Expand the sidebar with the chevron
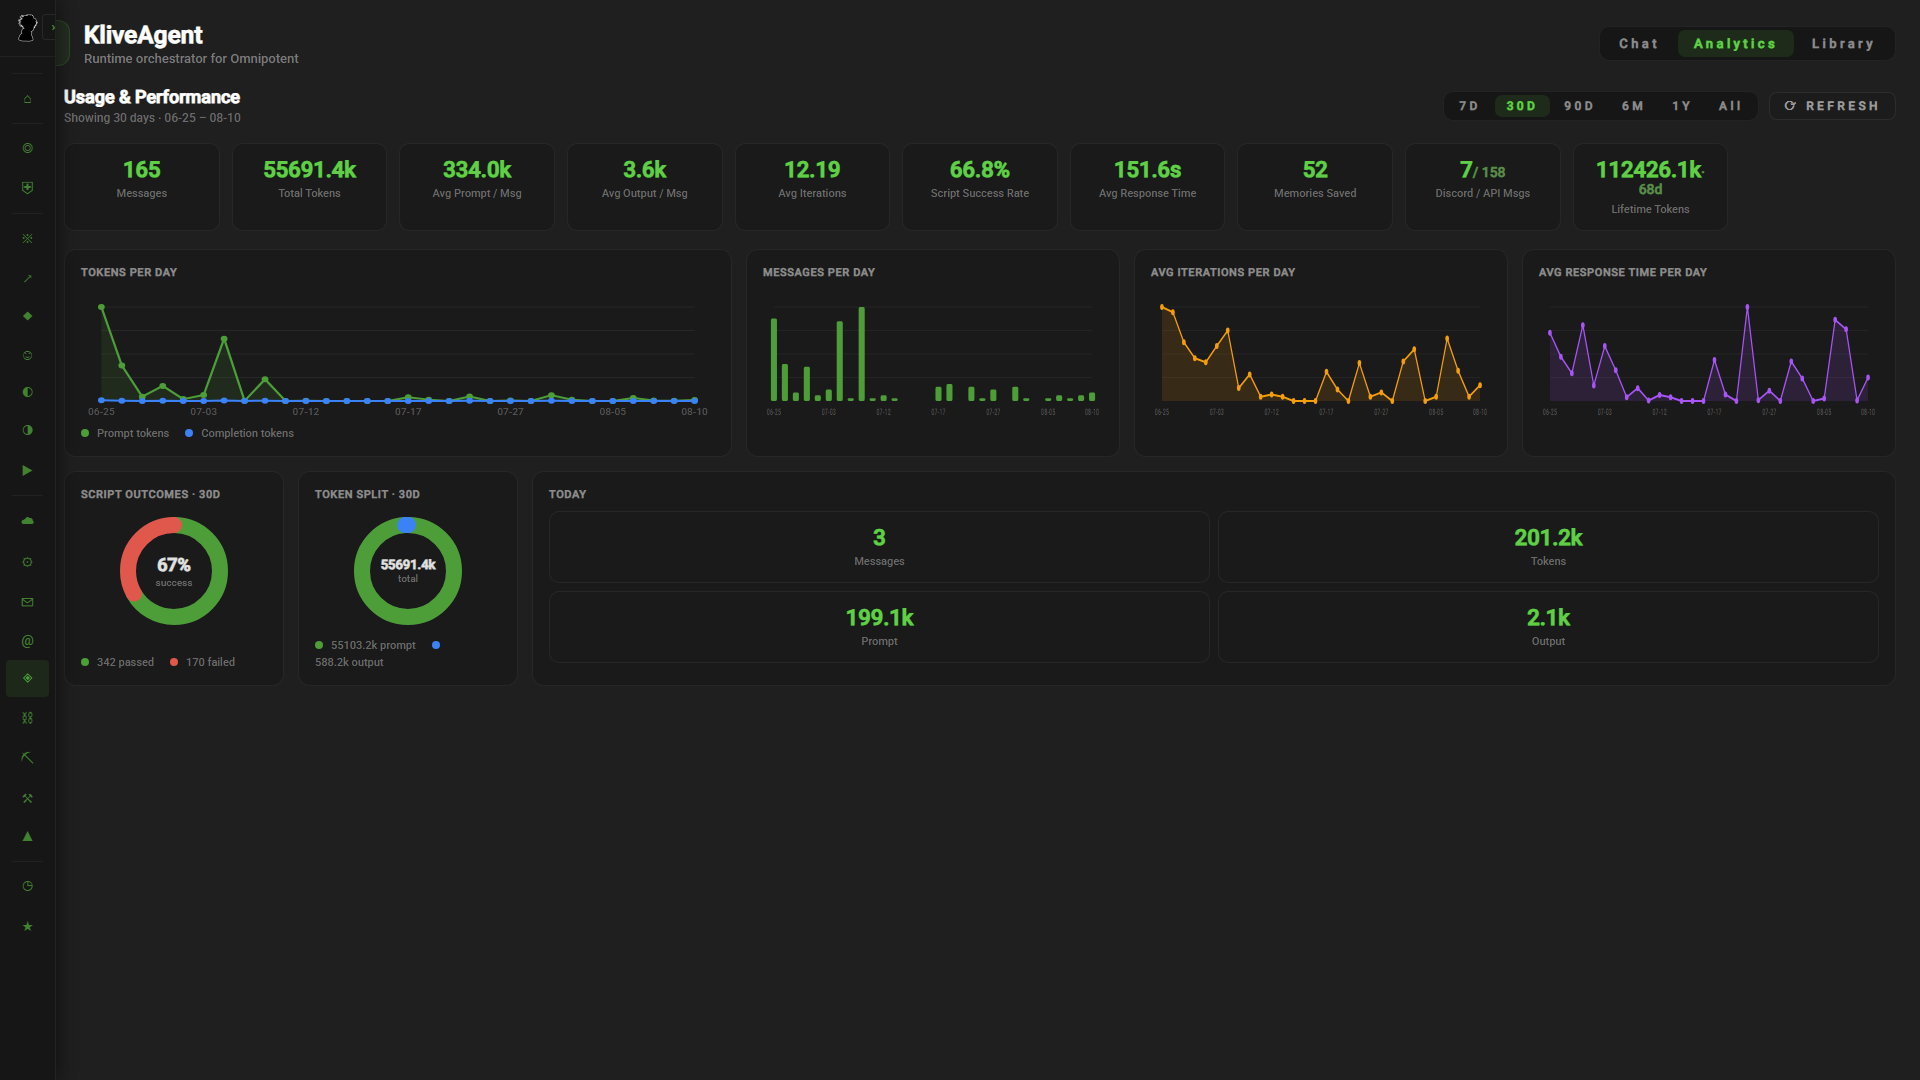 (x=53, y=28)
